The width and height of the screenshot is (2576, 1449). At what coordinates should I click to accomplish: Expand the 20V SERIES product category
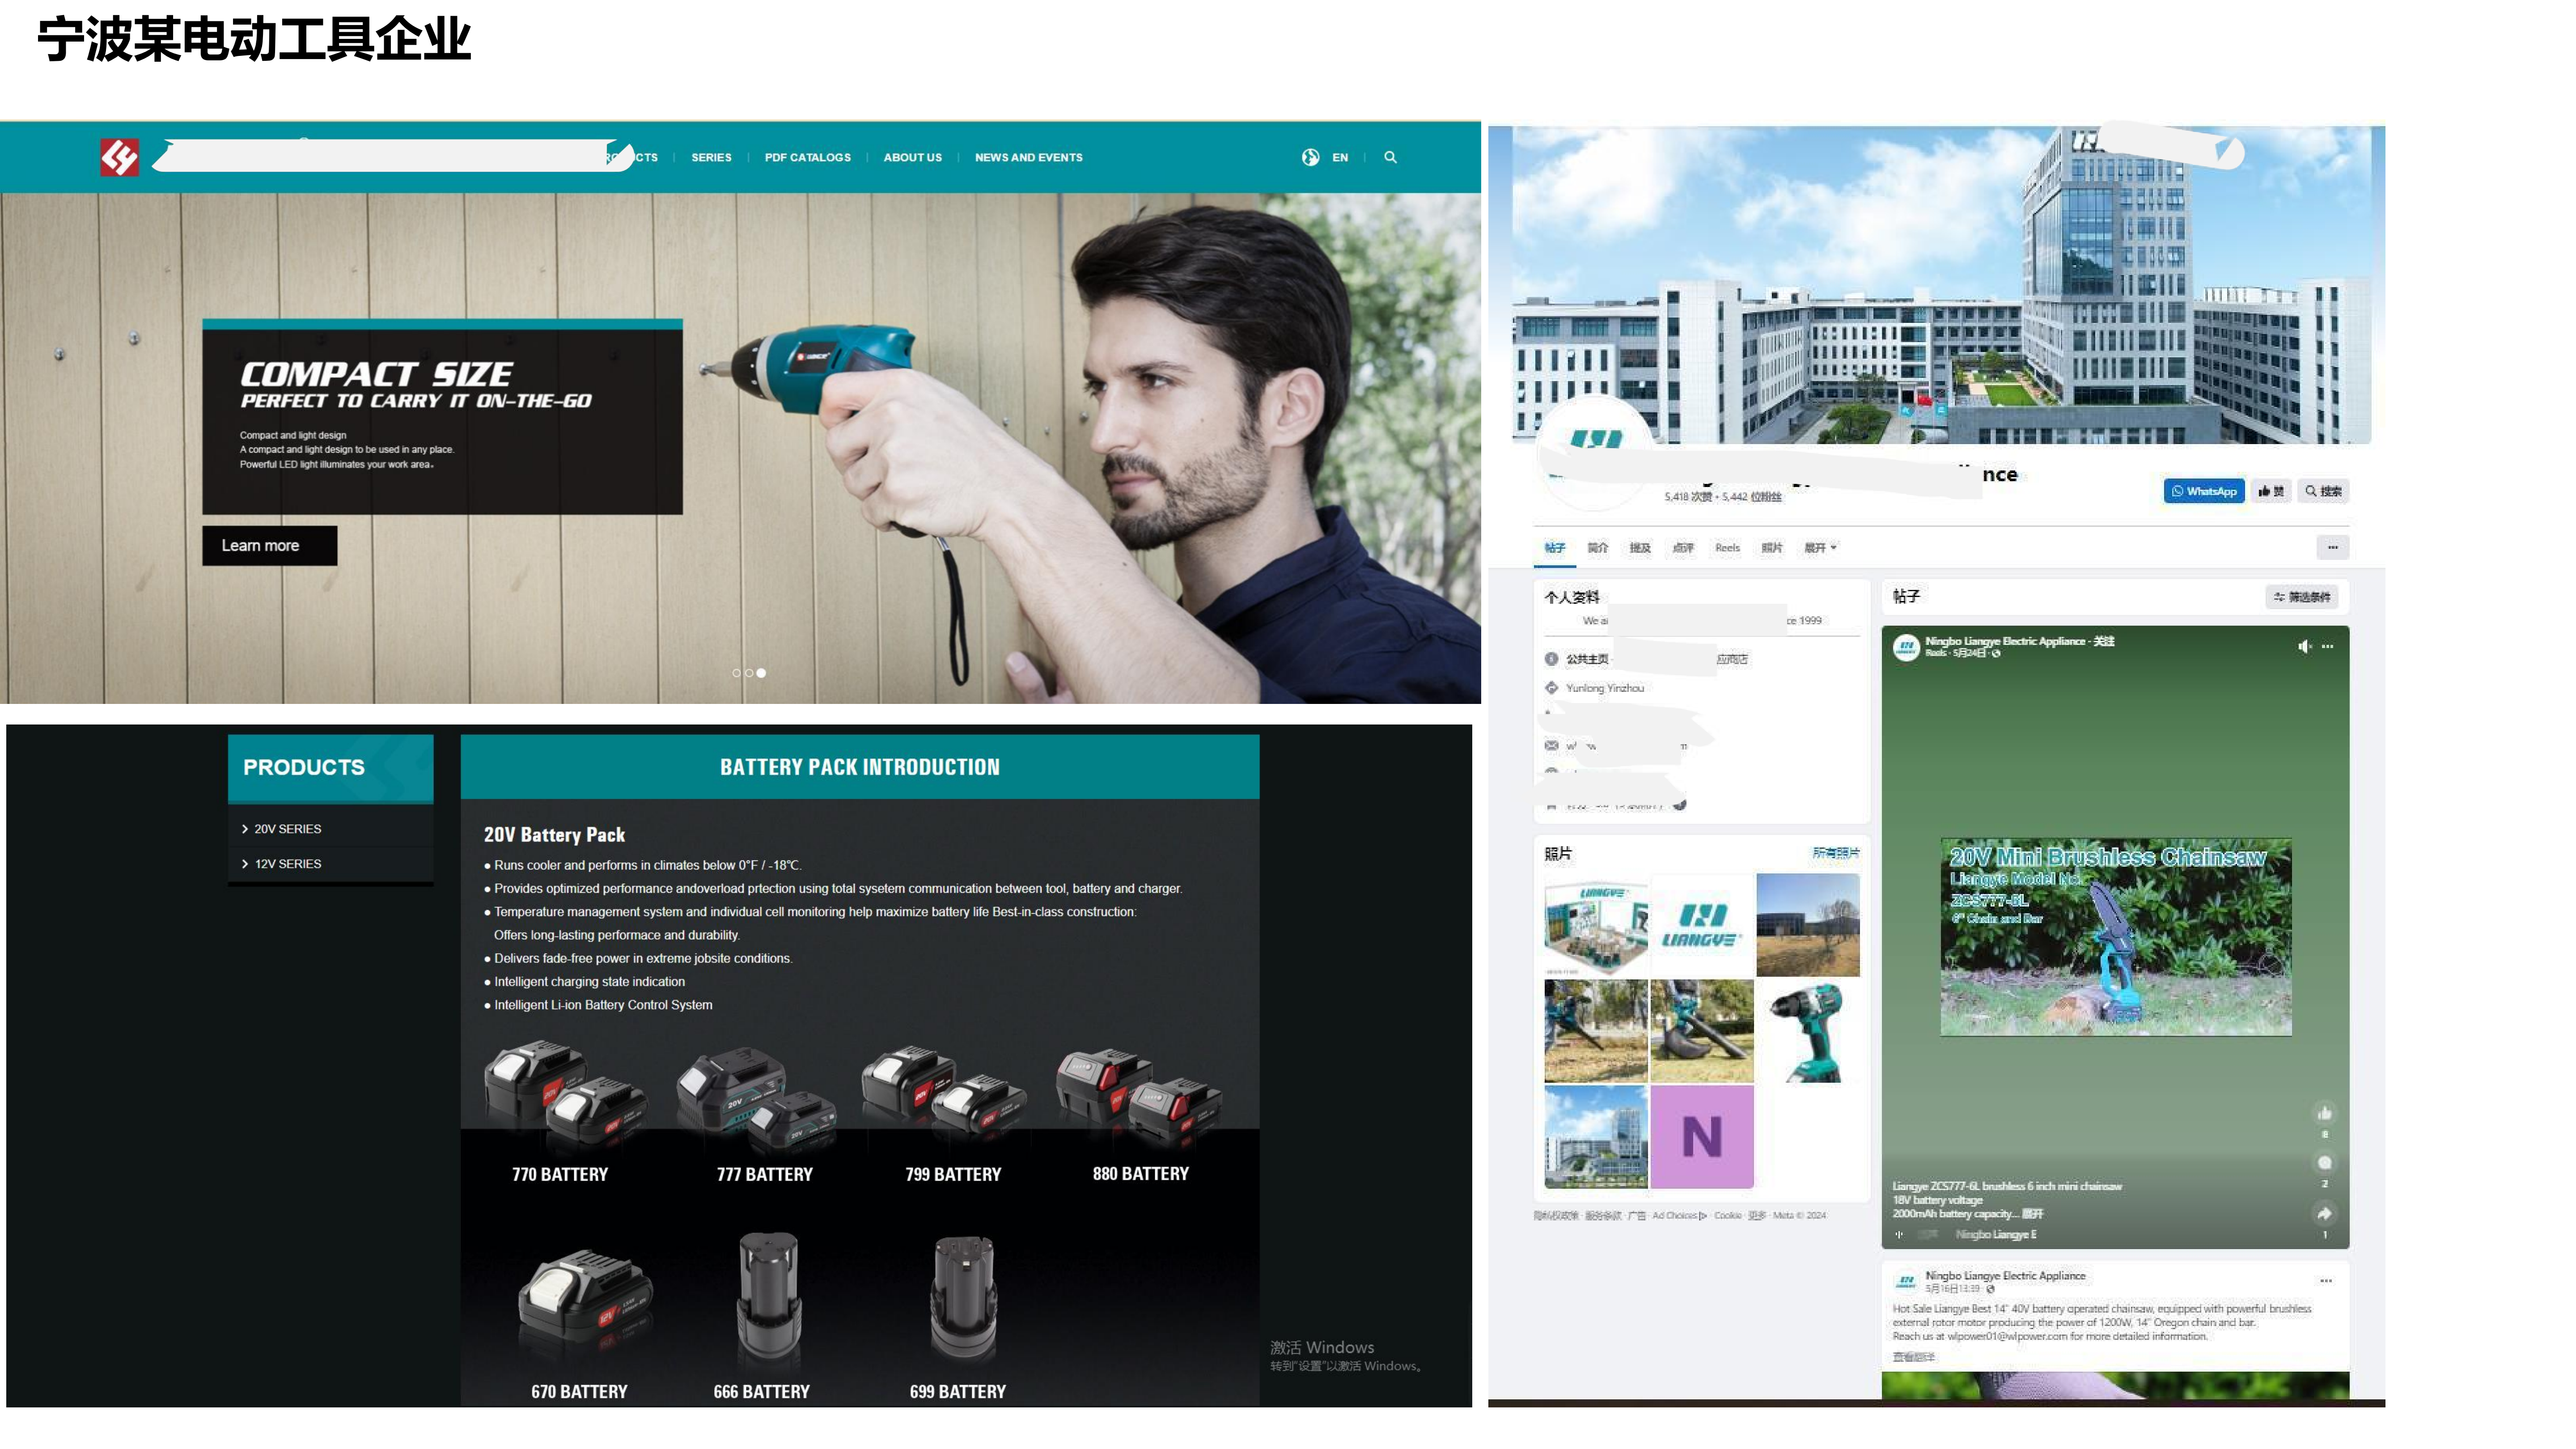[330, 829]
